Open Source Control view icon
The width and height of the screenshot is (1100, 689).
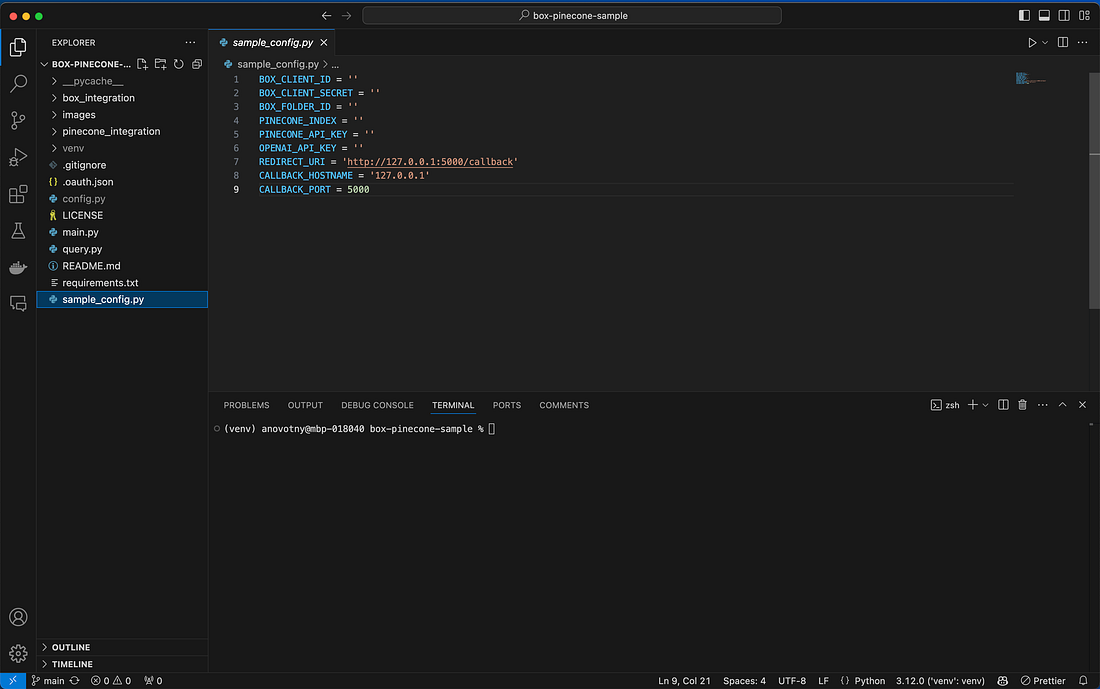[18, 120]
